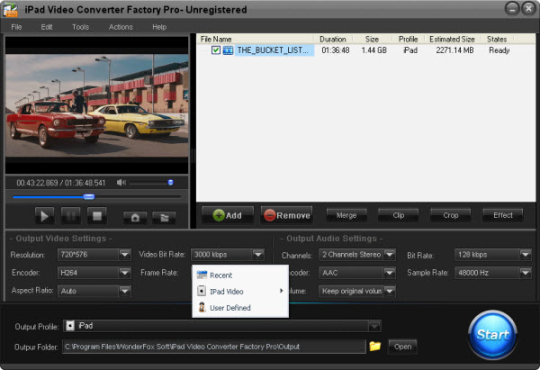Choose Recent in the profile popup
Viewport: 540px width, 370px height.
(x=240, y=275)
